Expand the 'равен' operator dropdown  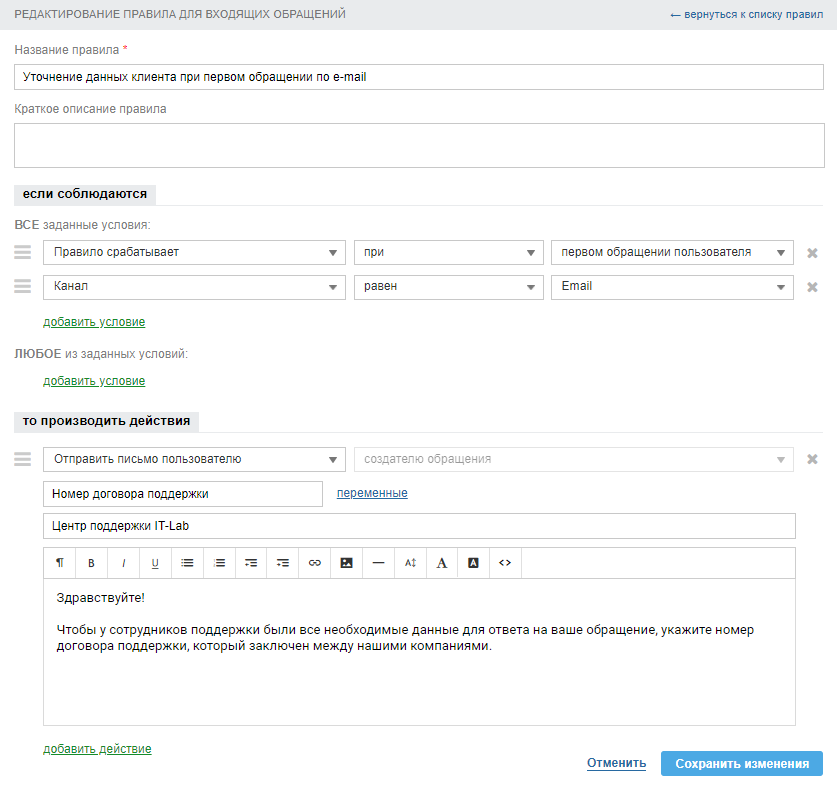pyautogui.click(x=448, y=287)
